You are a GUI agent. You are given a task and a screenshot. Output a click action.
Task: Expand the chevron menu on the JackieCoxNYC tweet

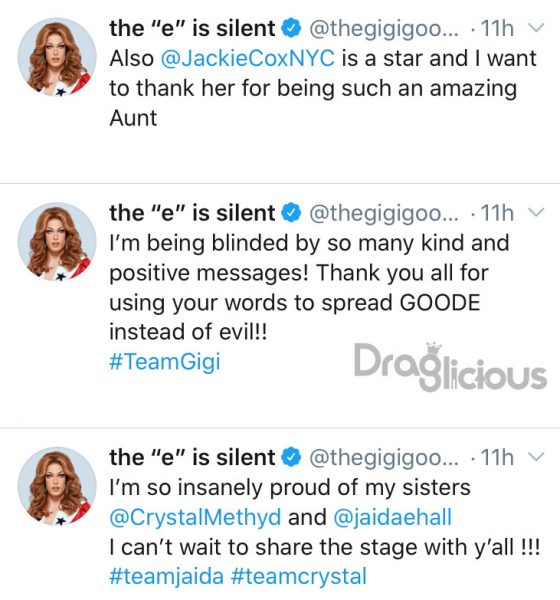[x=536, y=28]
